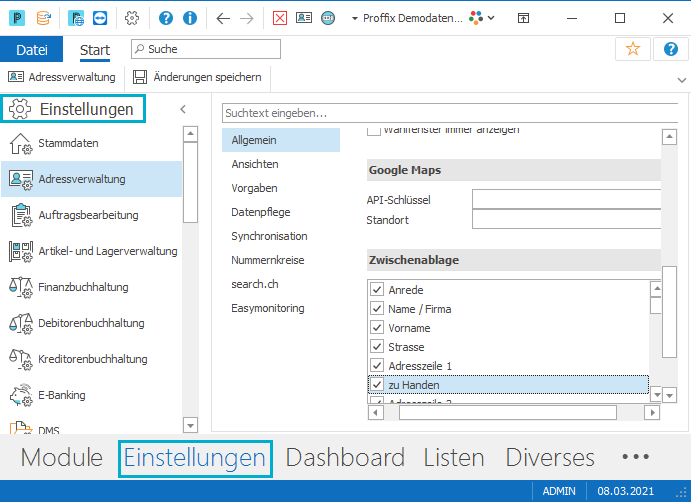The image size is (691, 502).
Task: Click the API-Schlüssel input field
Action: tap(566, 199)
